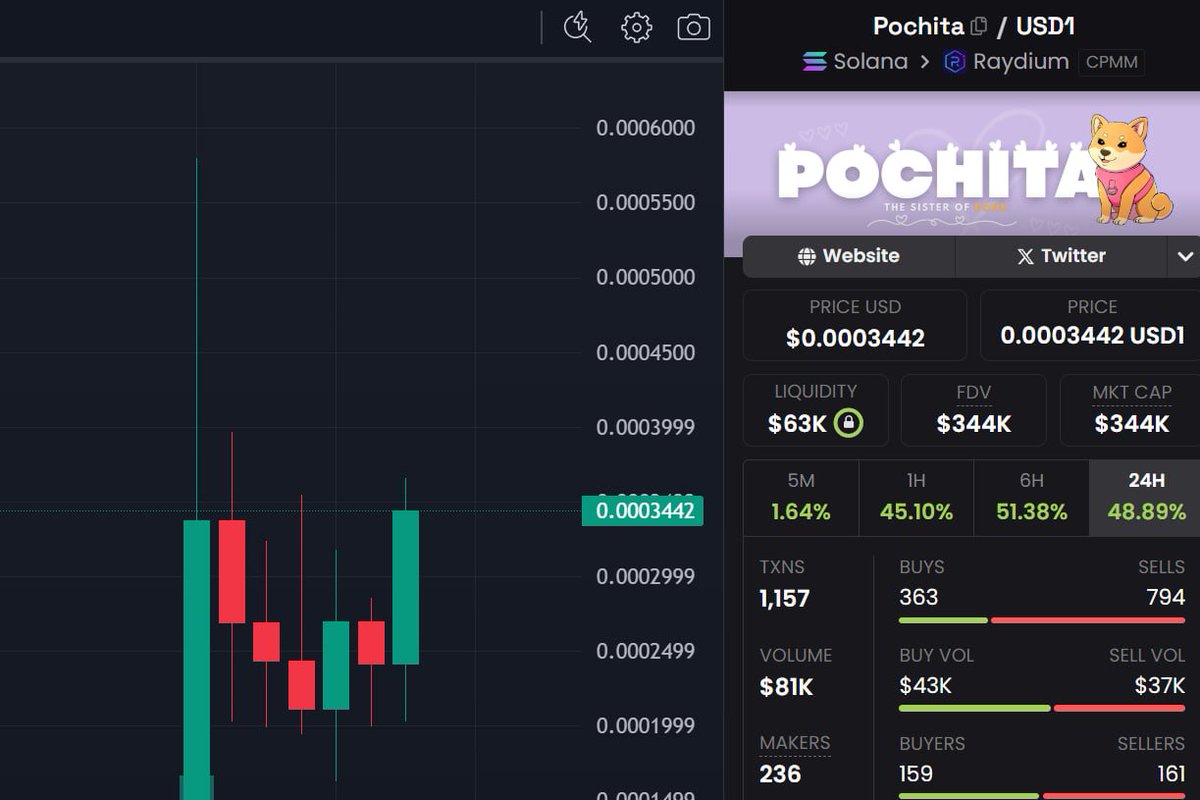Click the TXNS value 1,157
The image size is (1200, 800).
pos(785,599)
